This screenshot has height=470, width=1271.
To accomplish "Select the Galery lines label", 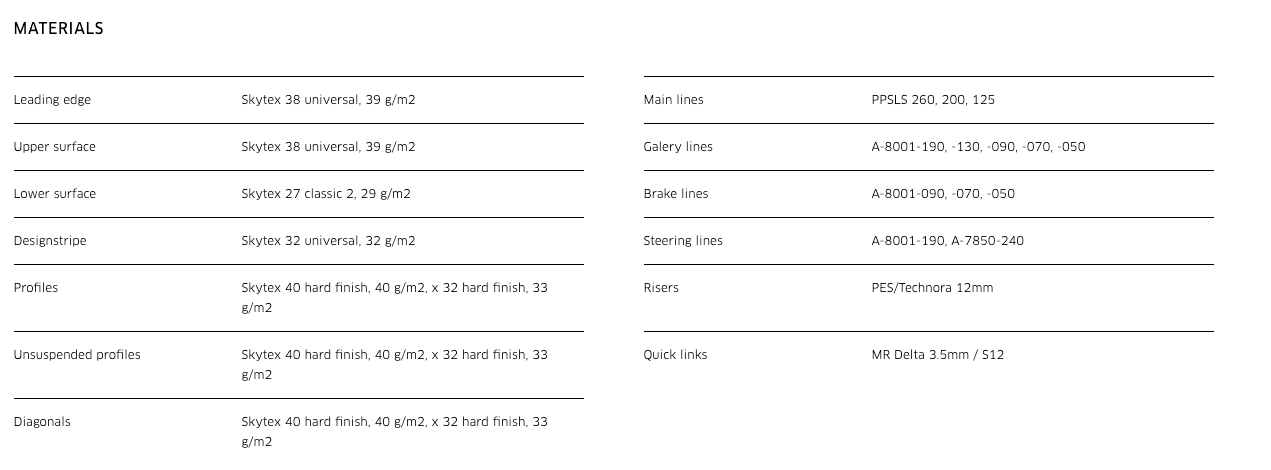I will [x=678, y=147].
